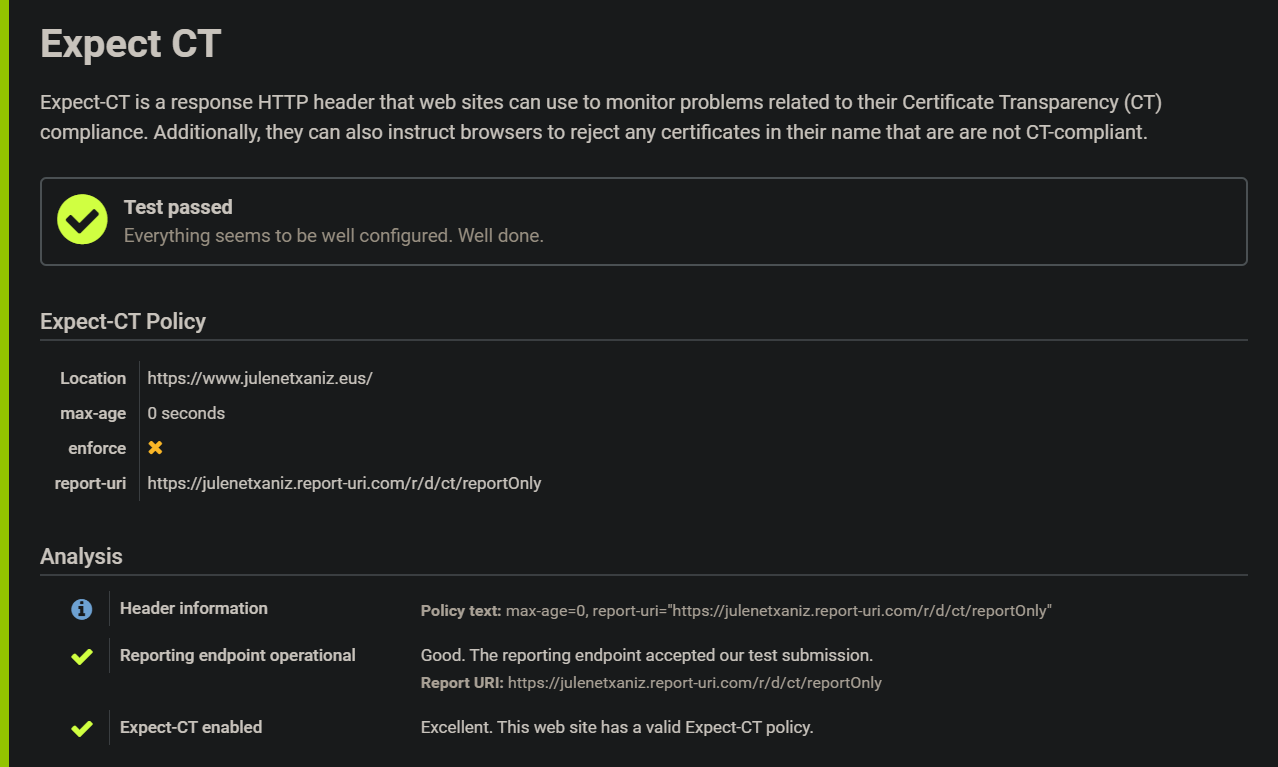Image resolution: width=1278 pixels, height=767 pixels.
Task: Click the yellow enforce cross icon
Action: [x=155, y=448]
